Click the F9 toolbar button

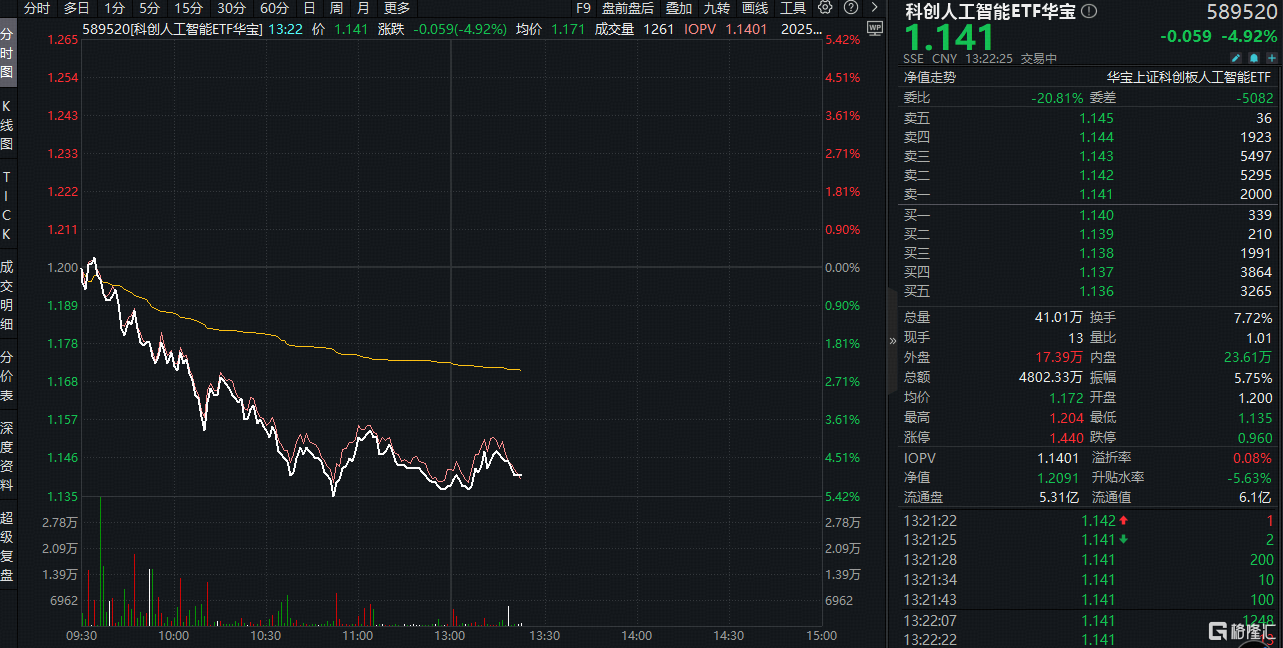click(x=584, y=8)
